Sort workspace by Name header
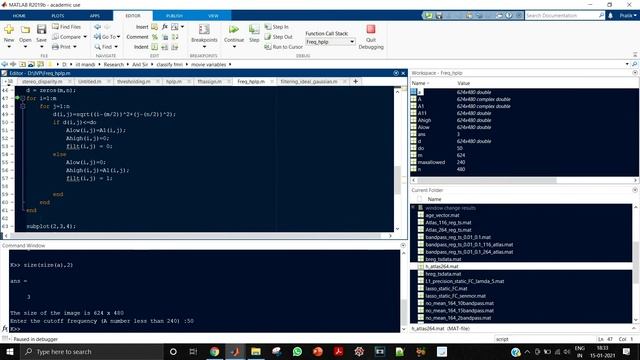The height and width of the screenshot is (360, 640). tap(420, 83)
